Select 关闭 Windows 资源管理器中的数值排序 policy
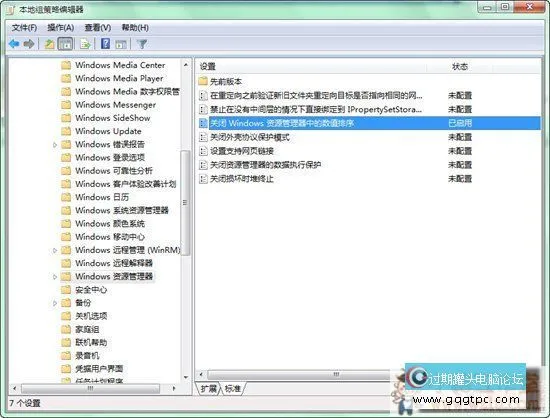Image resolution: width=550 pixels, height=418 pixels. [x=369, y=123]
